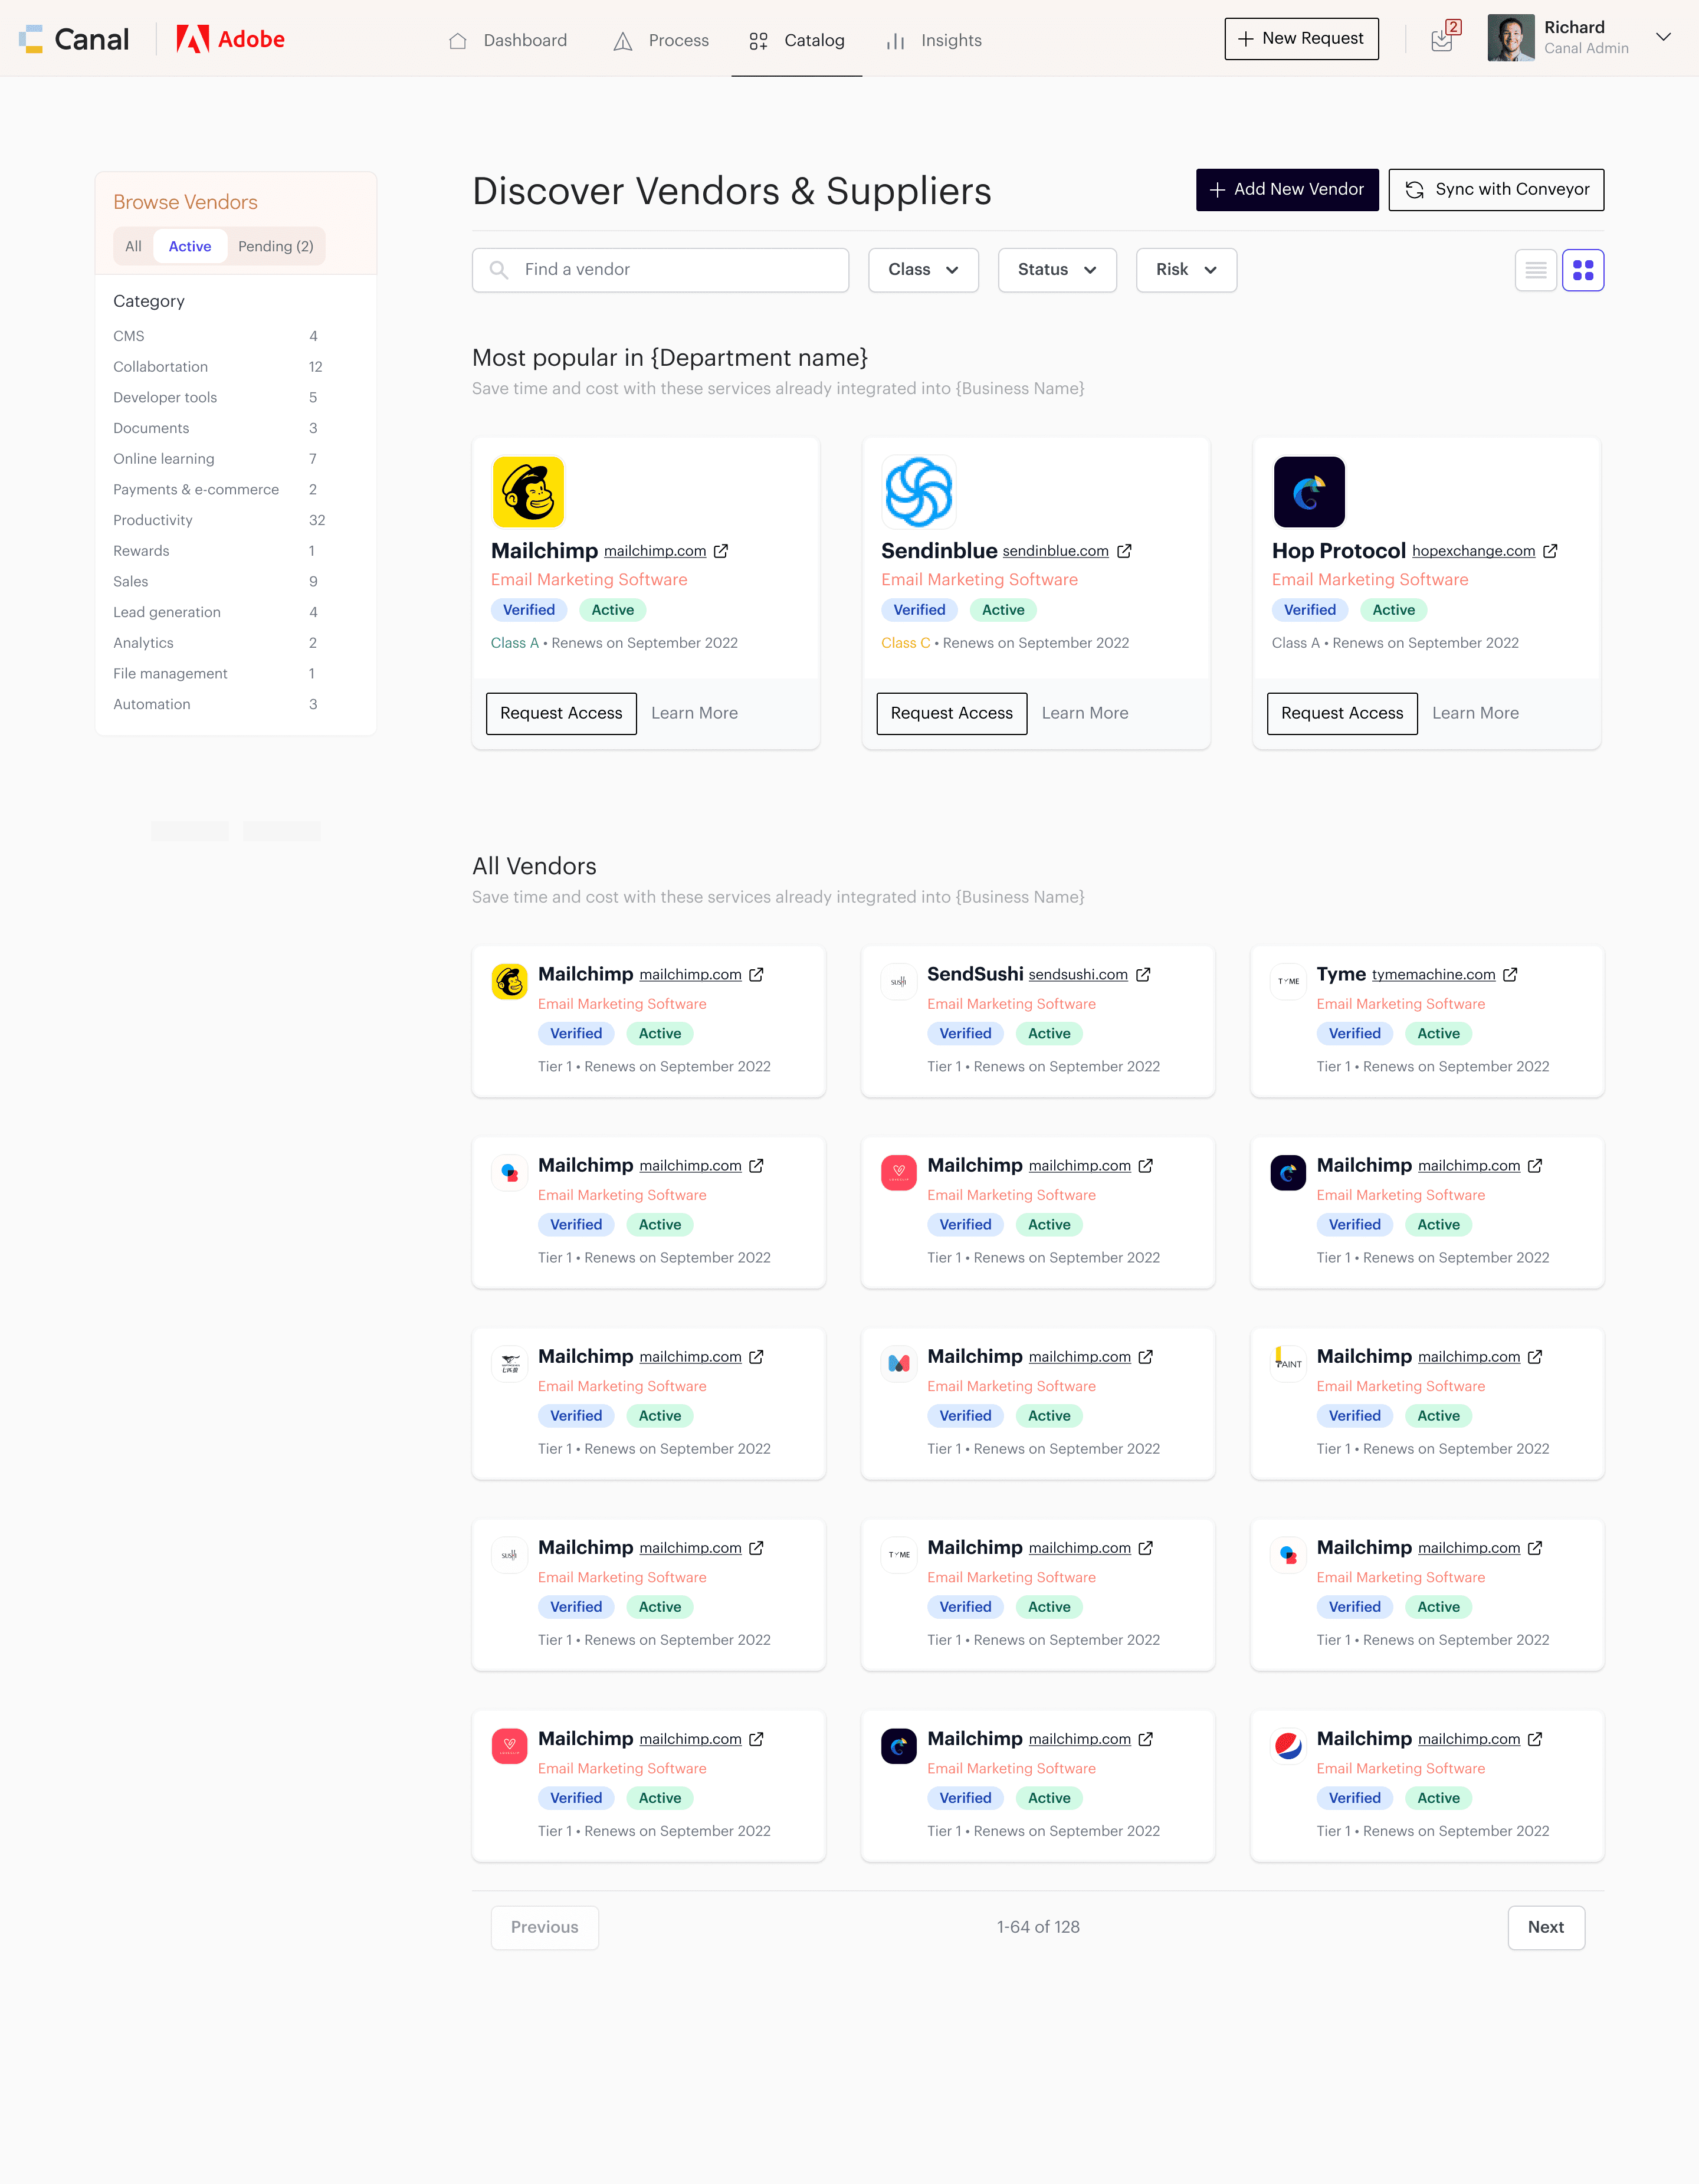Select the Pending (2) filter tab
This screenshot has height=2184, width=1699.
276,246
